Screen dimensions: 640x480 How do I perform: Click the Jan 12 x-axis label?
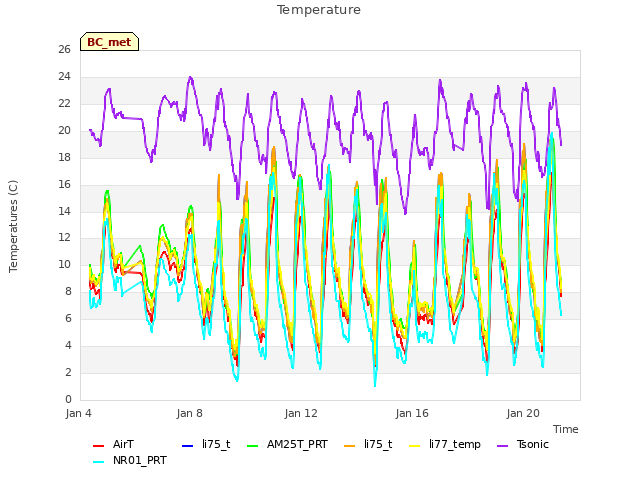point(301,413)
